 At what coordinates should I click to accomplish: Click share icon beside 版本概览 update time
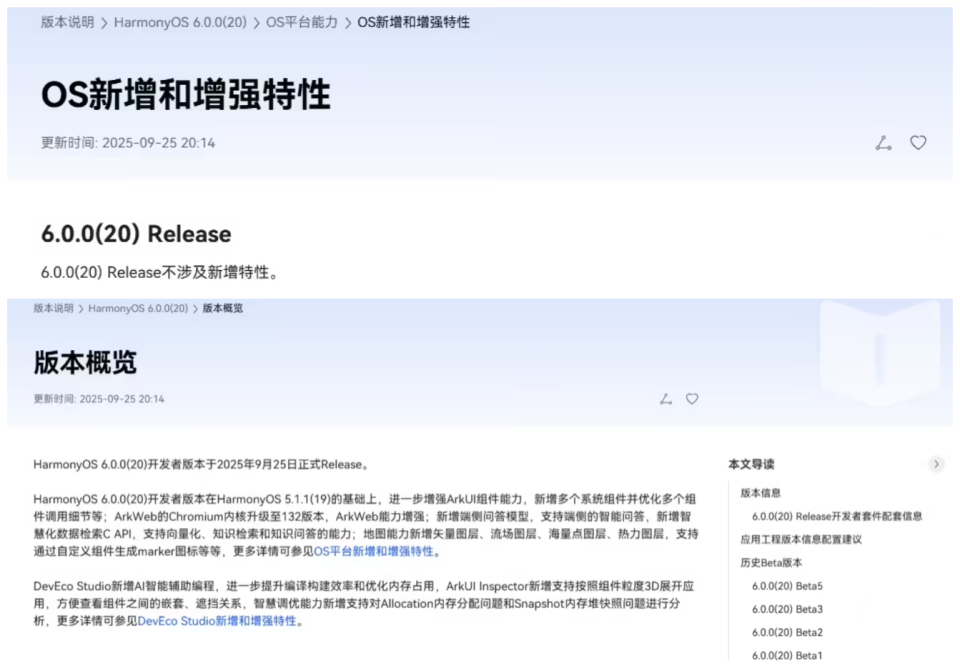(x=666, y=399)
